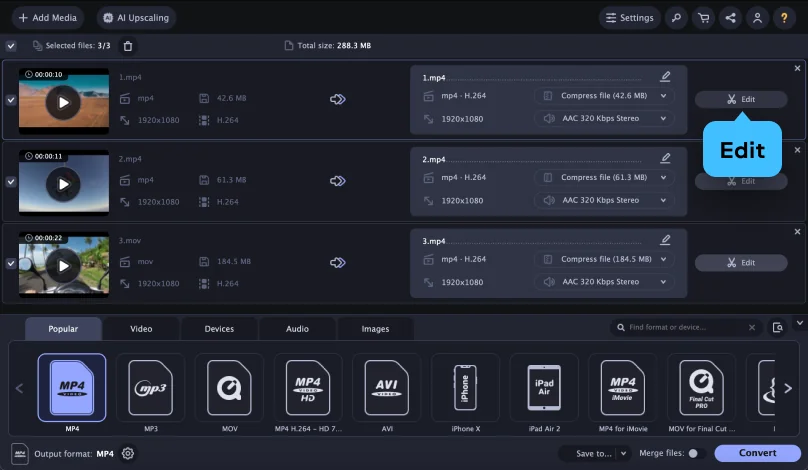Screen dimensions: 808x470
Task: Click the Add Media button
Action: click(49, 18)
